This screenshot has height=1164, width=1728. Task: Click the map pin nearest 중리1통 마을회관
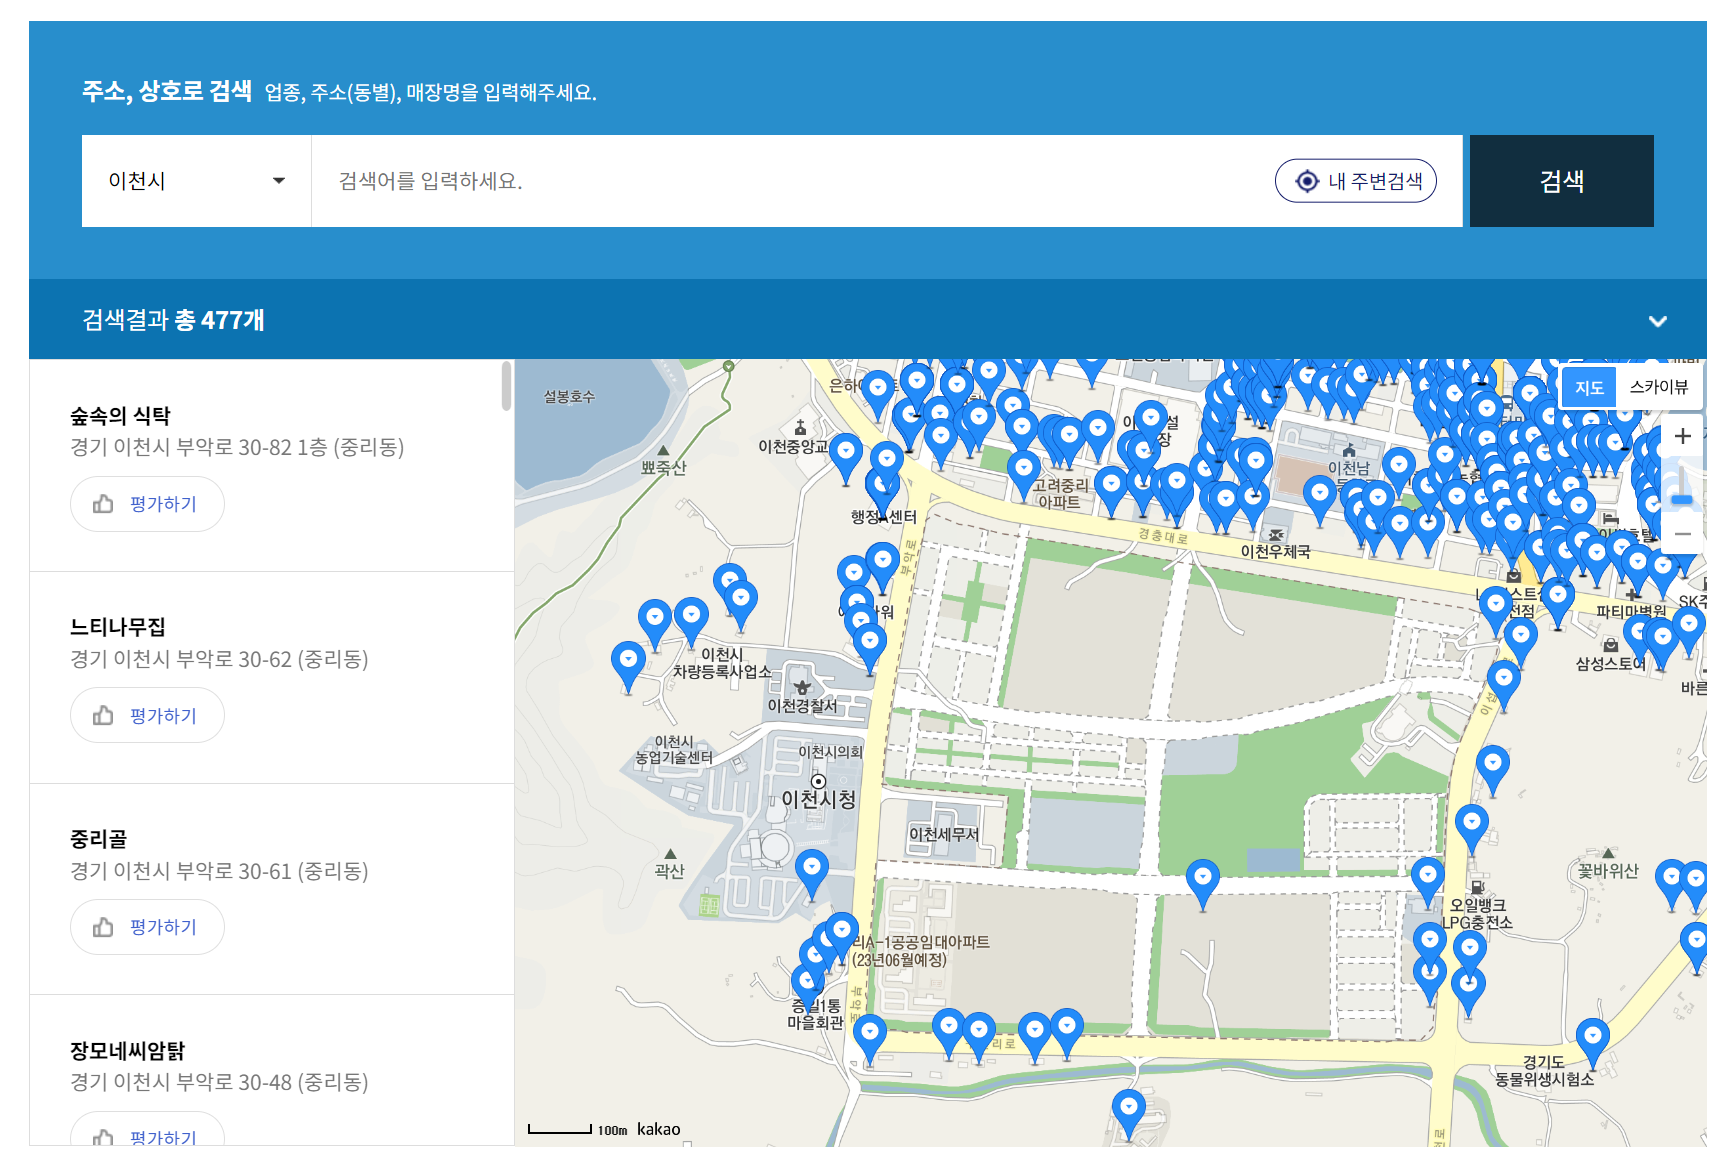point(808,988)
